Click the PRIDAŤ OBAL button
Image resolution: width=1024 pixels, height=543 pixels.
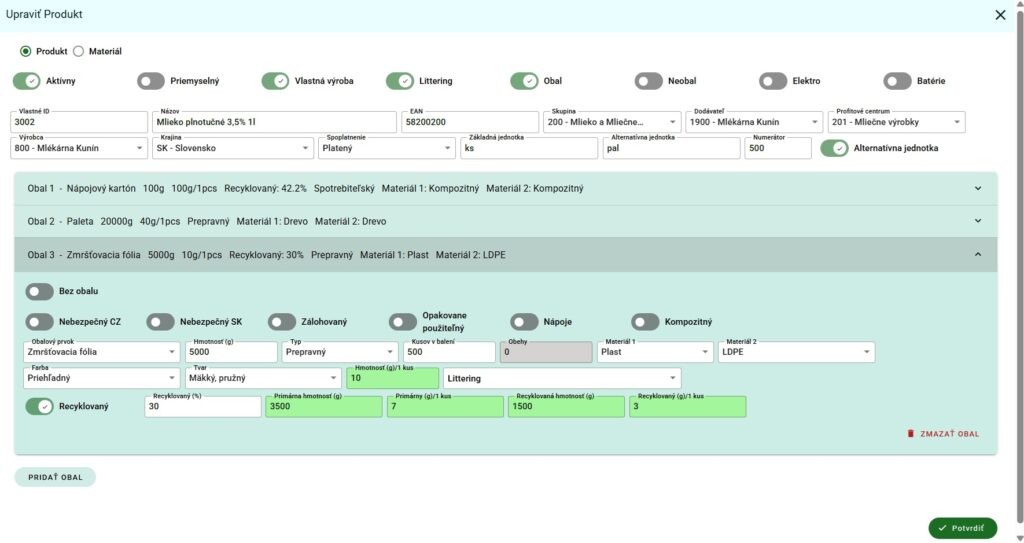55,477
